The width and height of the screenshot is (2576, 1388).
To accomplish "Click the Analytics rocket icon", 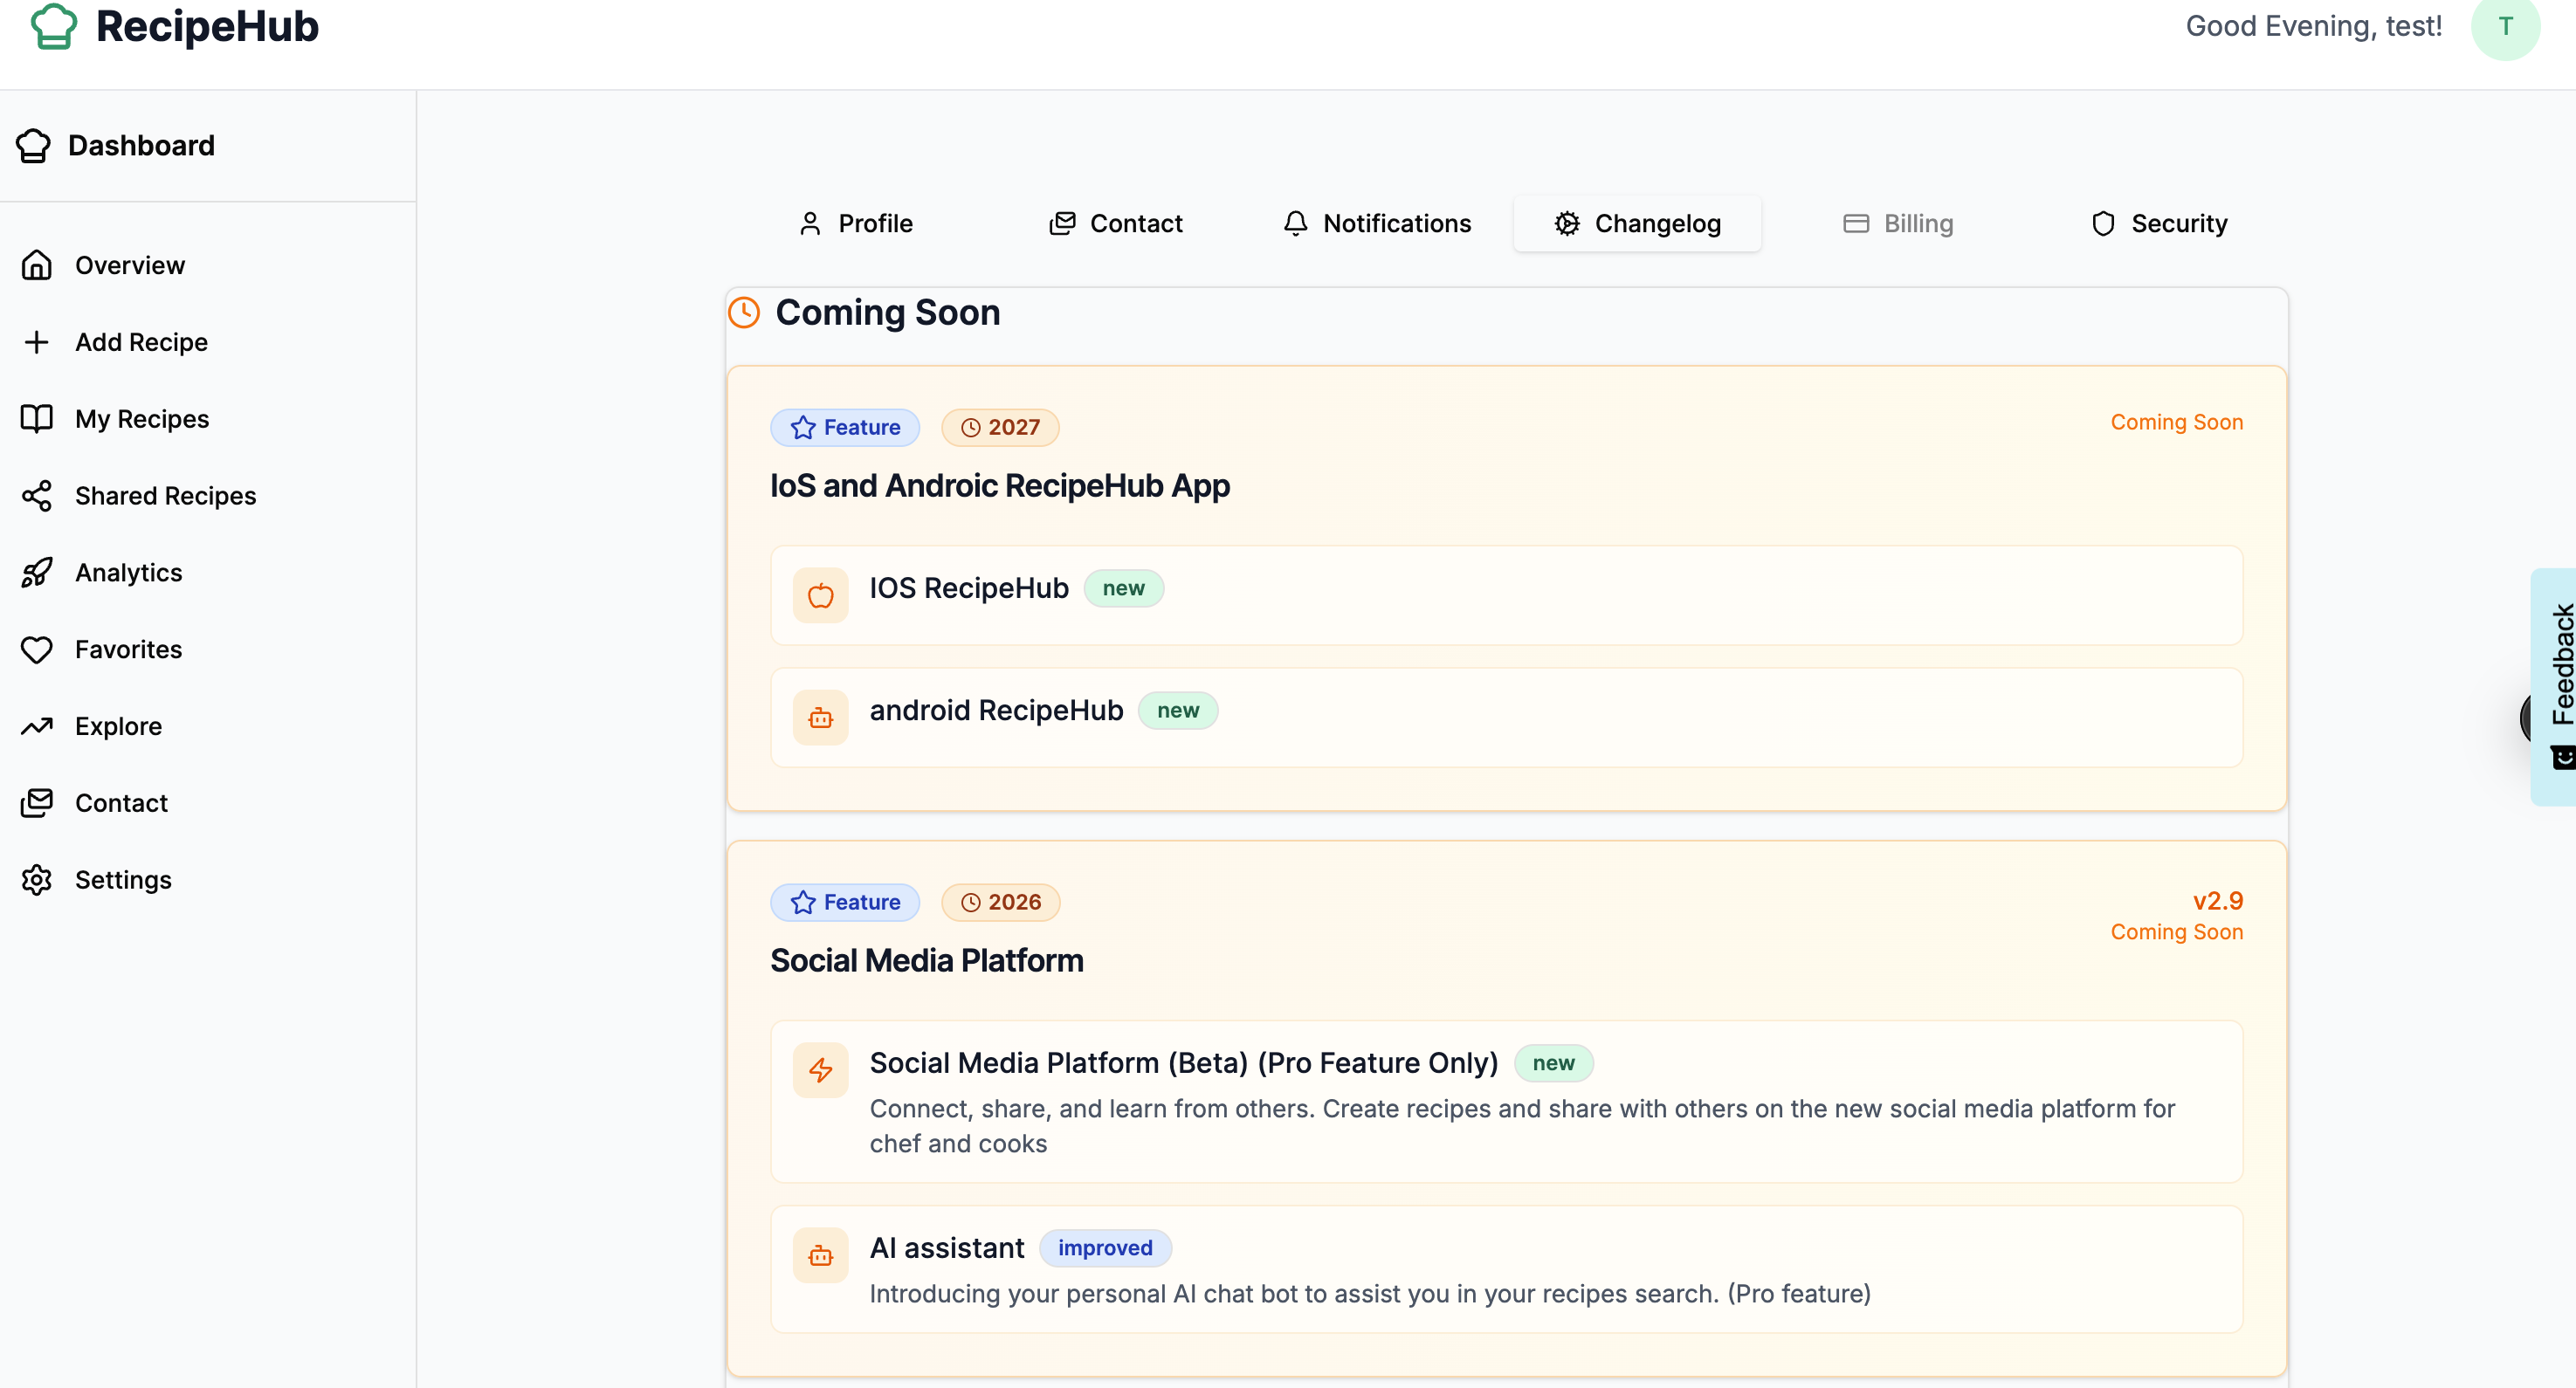I will 37,573.
